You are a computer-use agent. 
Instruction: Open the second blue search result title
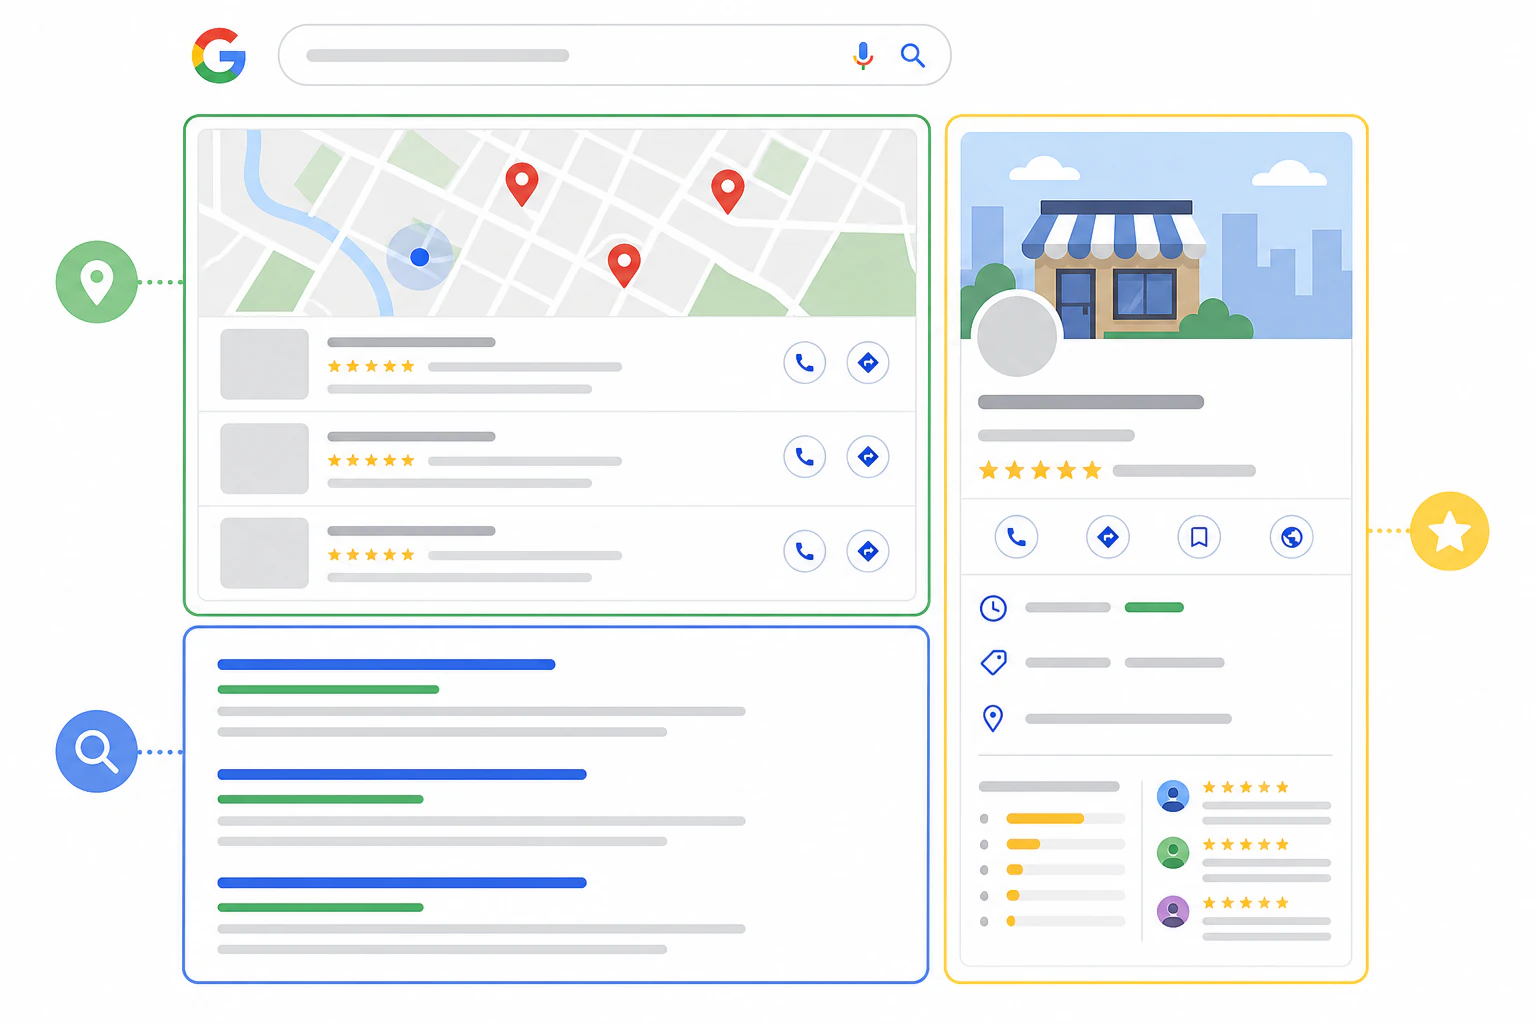pos(402,774)
